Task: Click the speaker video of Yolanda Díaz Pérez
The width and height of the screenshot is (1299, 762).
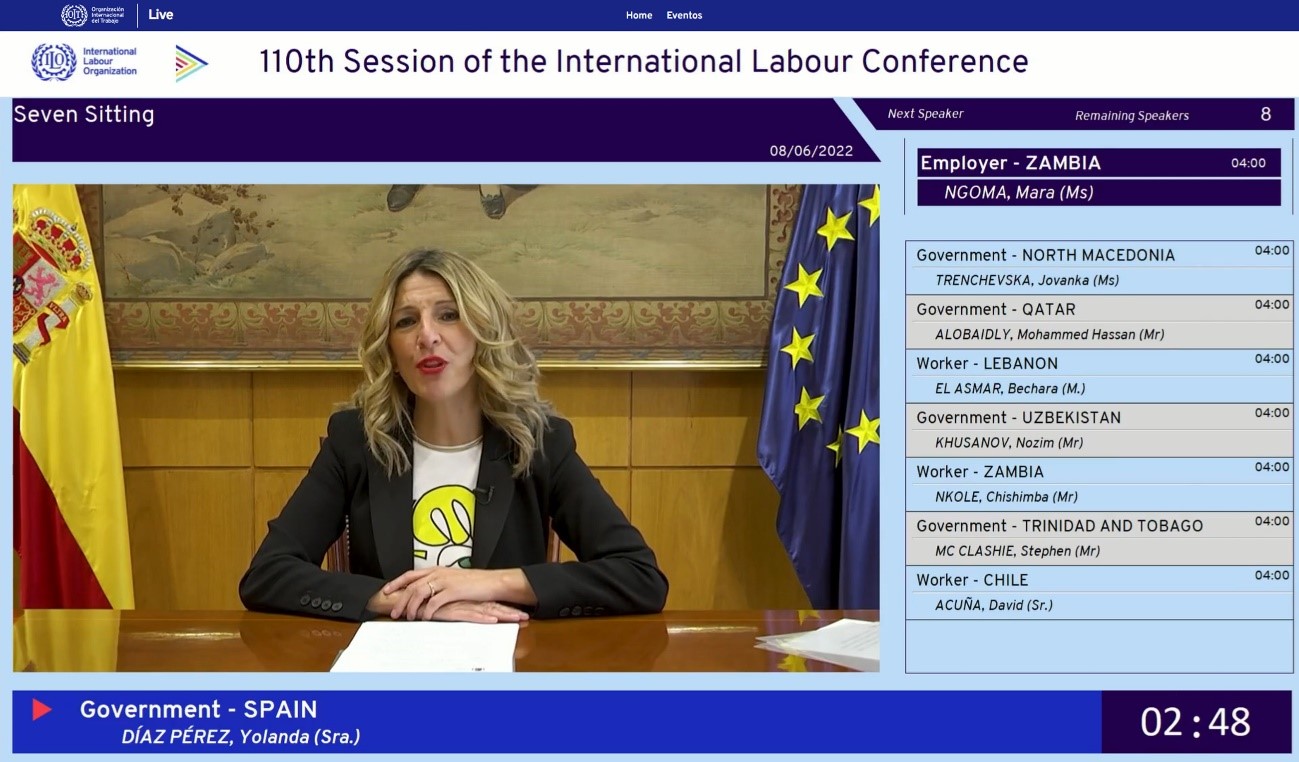Action: click(x=446, y=427)
